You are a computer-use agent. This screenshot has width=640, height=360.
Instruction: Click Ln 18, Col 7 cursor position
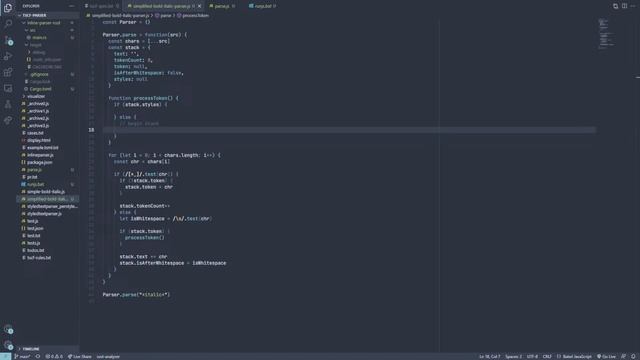pos(489,356)
